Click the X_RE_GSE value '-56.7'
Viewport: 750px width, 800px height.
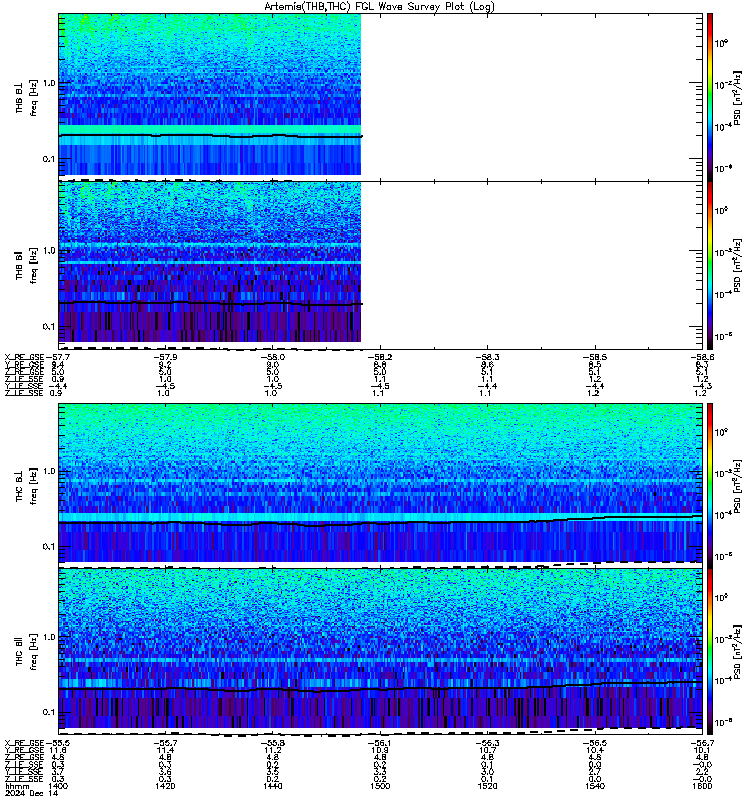click(702, 743)
